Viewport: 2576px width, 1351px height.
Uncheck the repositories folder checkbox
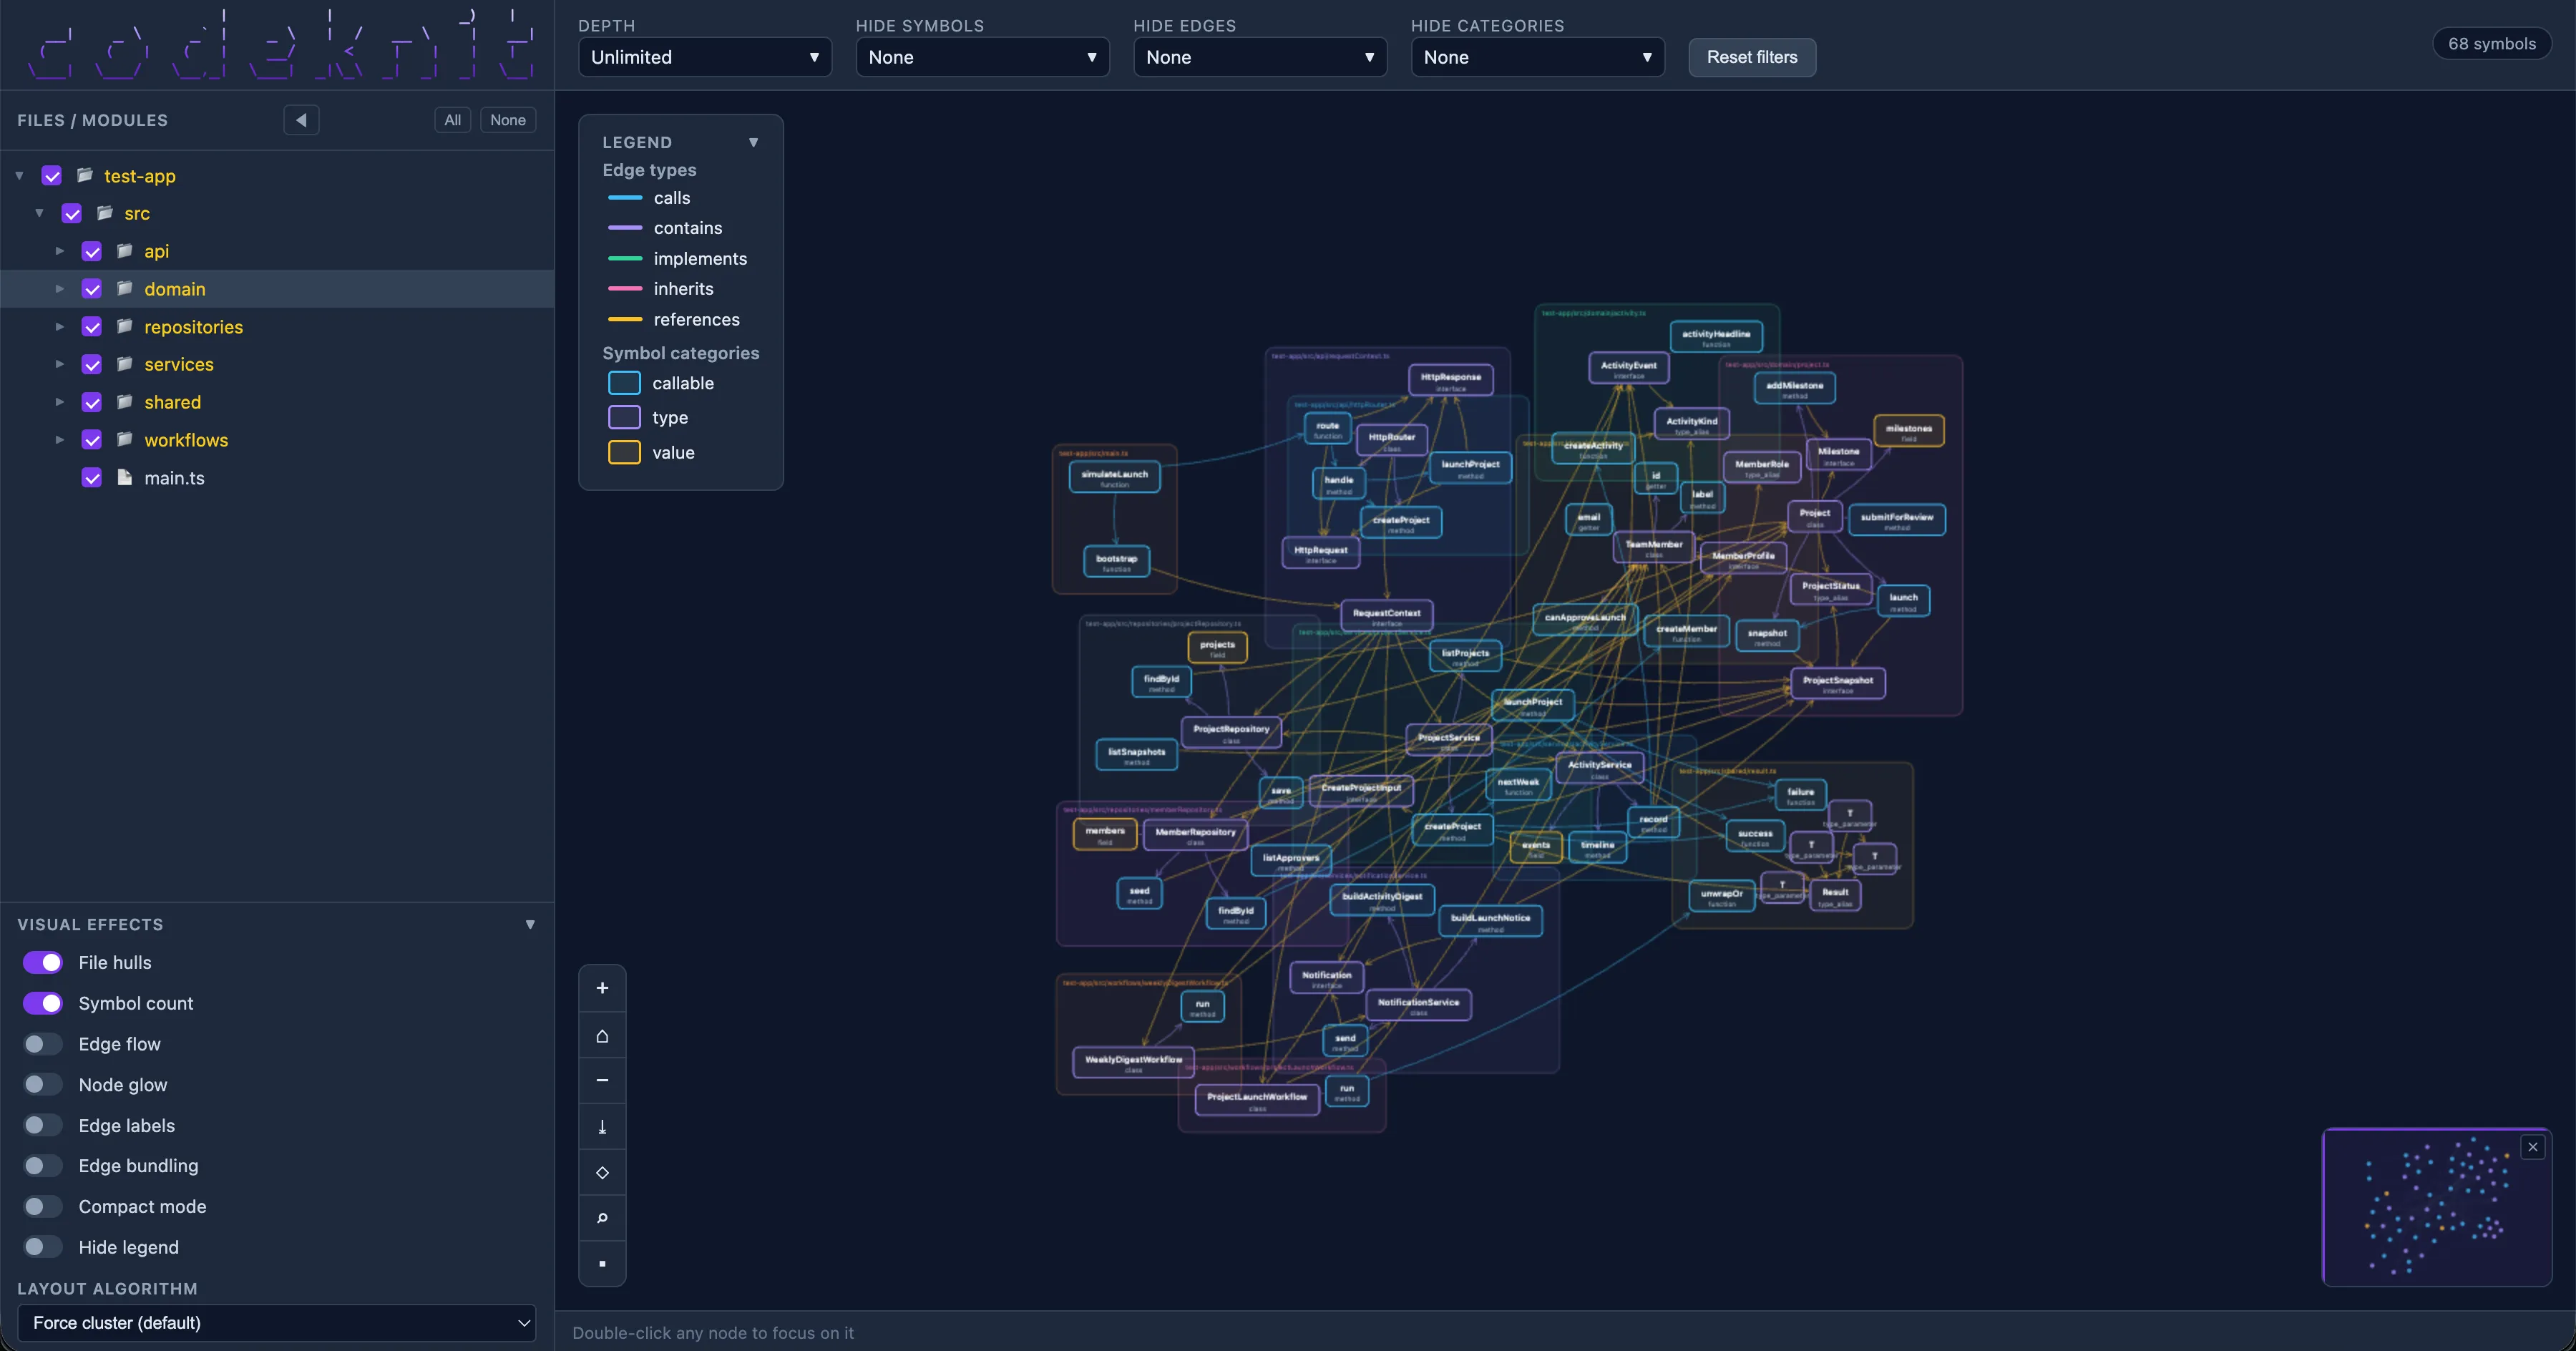point(92,327)
